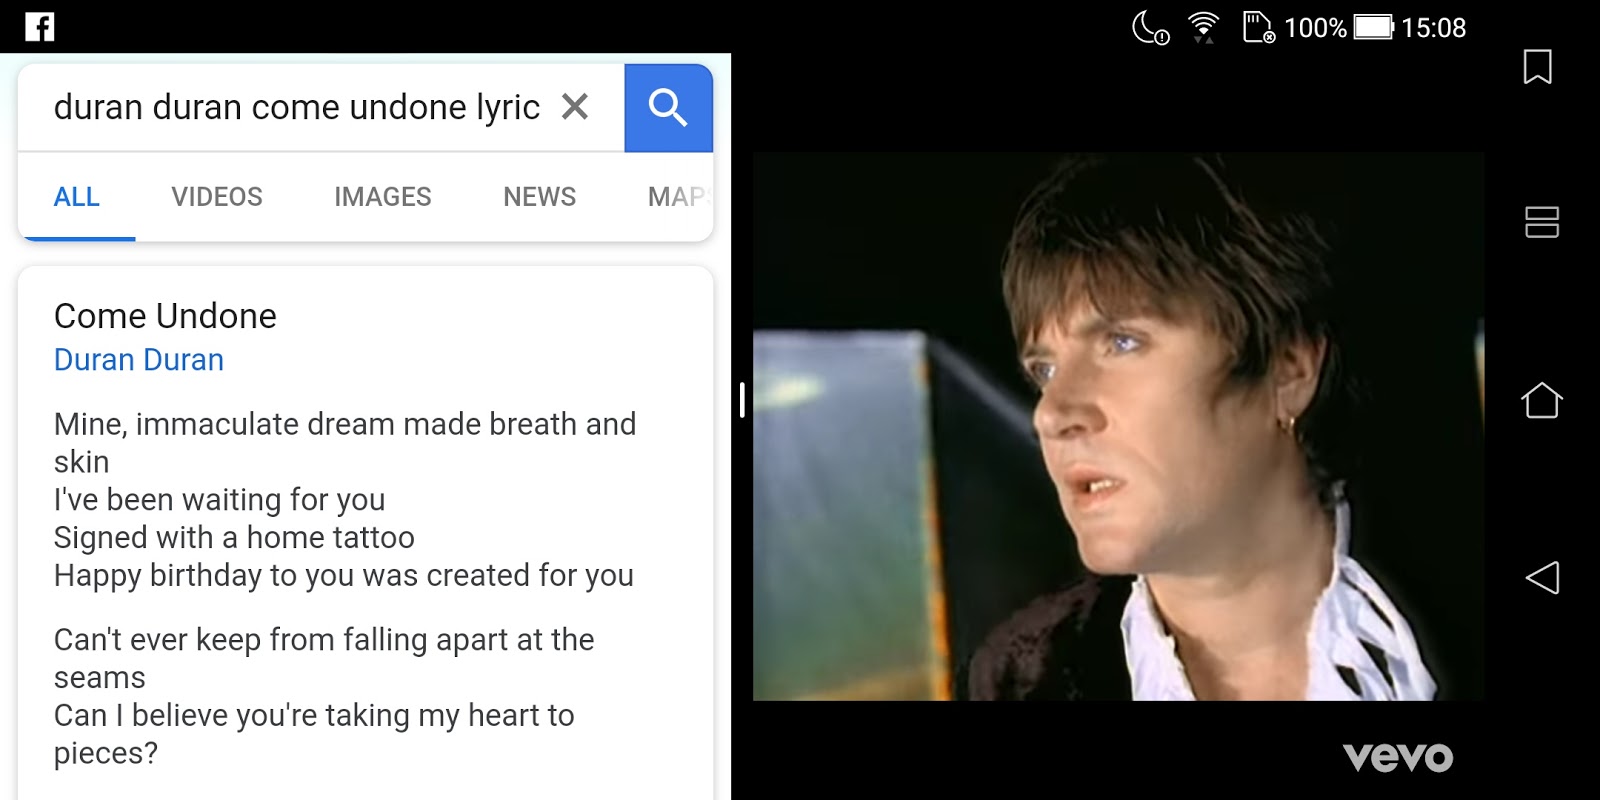This screenshot has width=1600, height=800.
Task: Tap the Wi-Fi status icon
Action: pos(1204,27)
